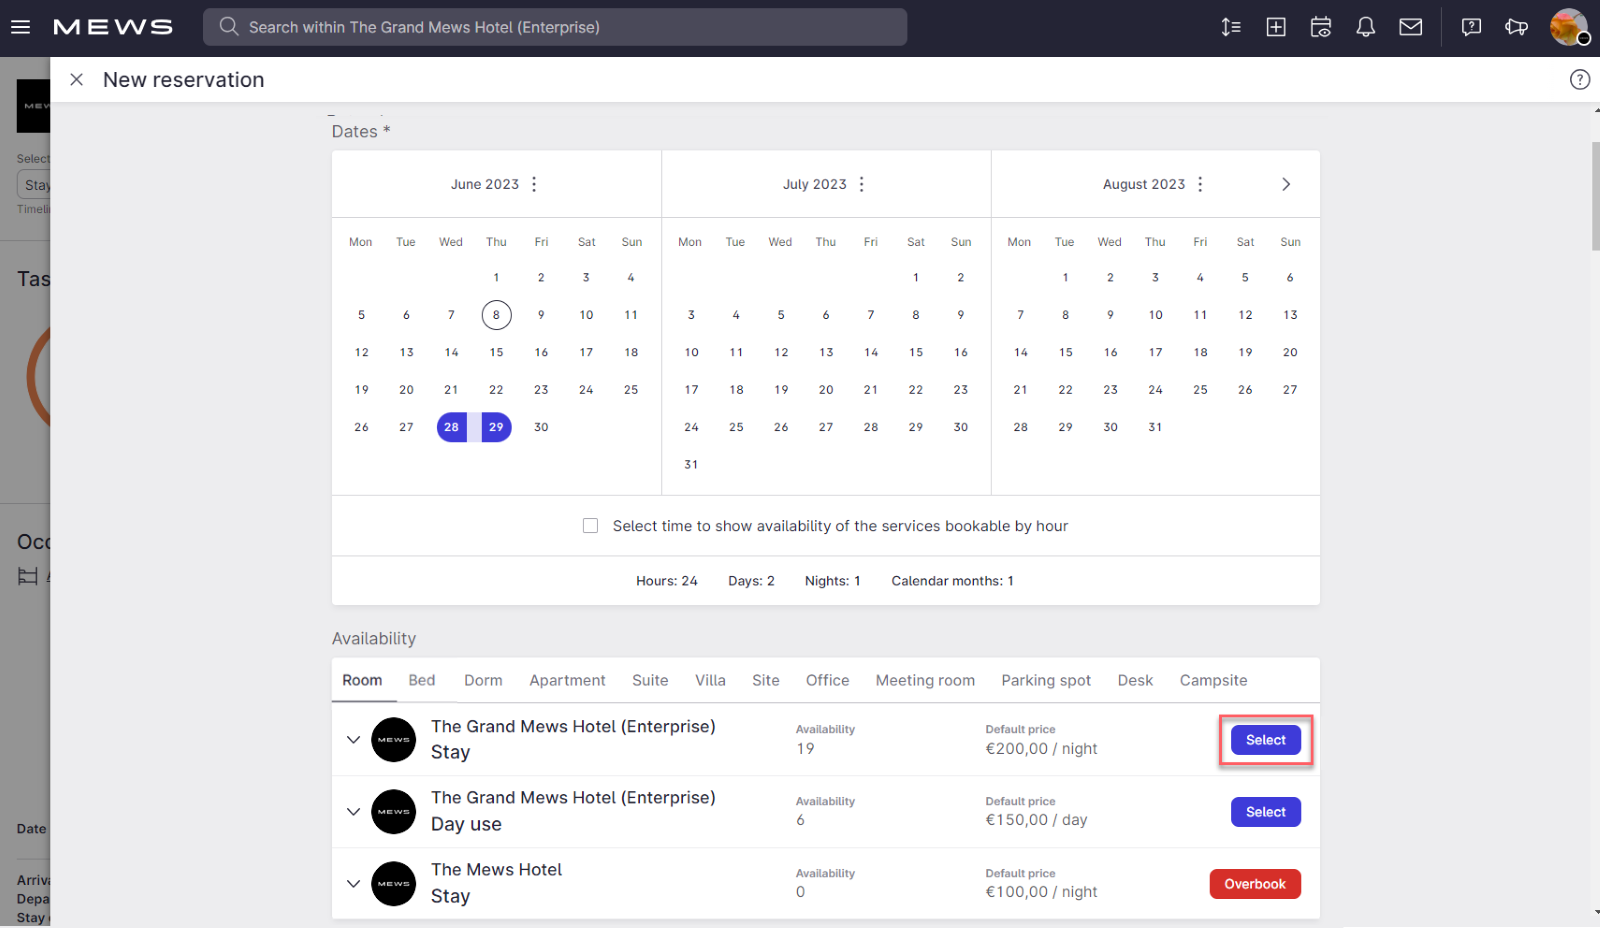
Task: Select June 15 in the calendar
Action: (496, 352)
